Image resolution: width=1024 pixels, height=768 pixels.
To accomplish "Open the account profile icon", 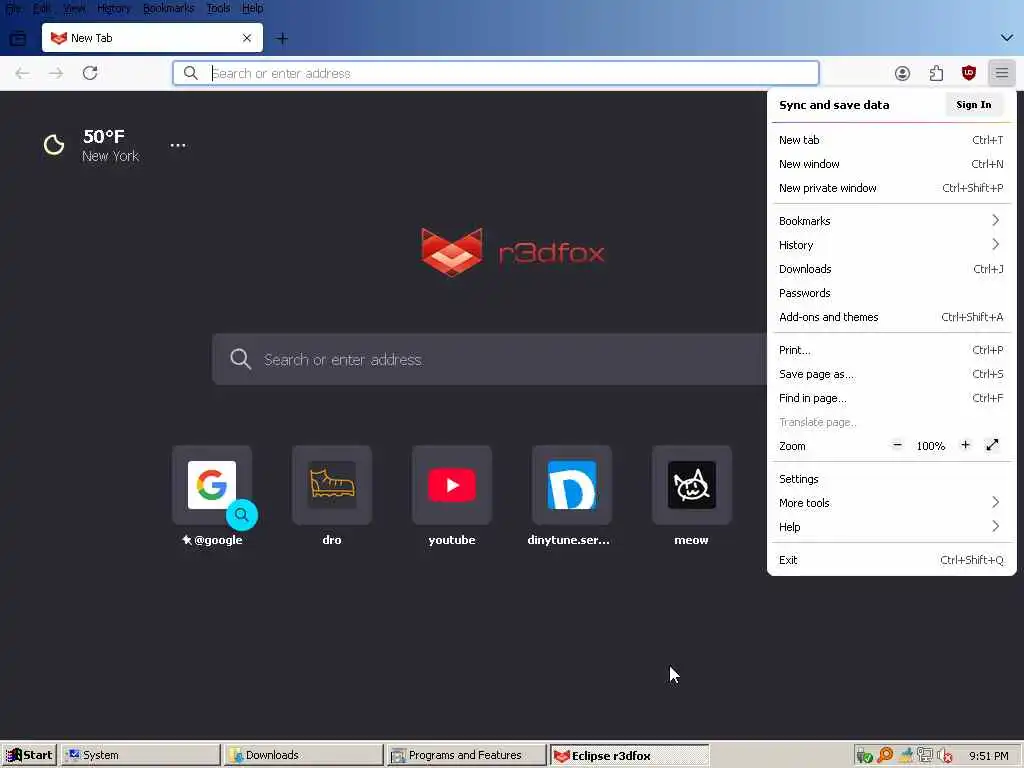I will click(x=903, y=73).
